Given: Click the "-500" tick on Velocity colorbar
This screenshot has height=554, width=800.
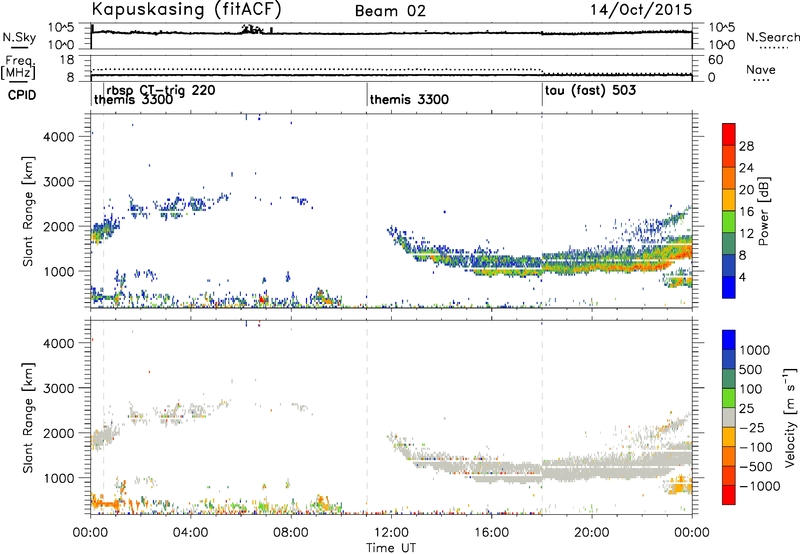Looking at the screenshot, I should (756, 467).
